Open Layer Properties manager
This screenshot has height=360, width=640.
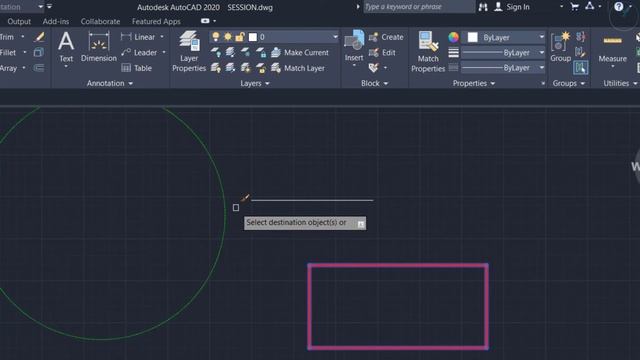189,51
